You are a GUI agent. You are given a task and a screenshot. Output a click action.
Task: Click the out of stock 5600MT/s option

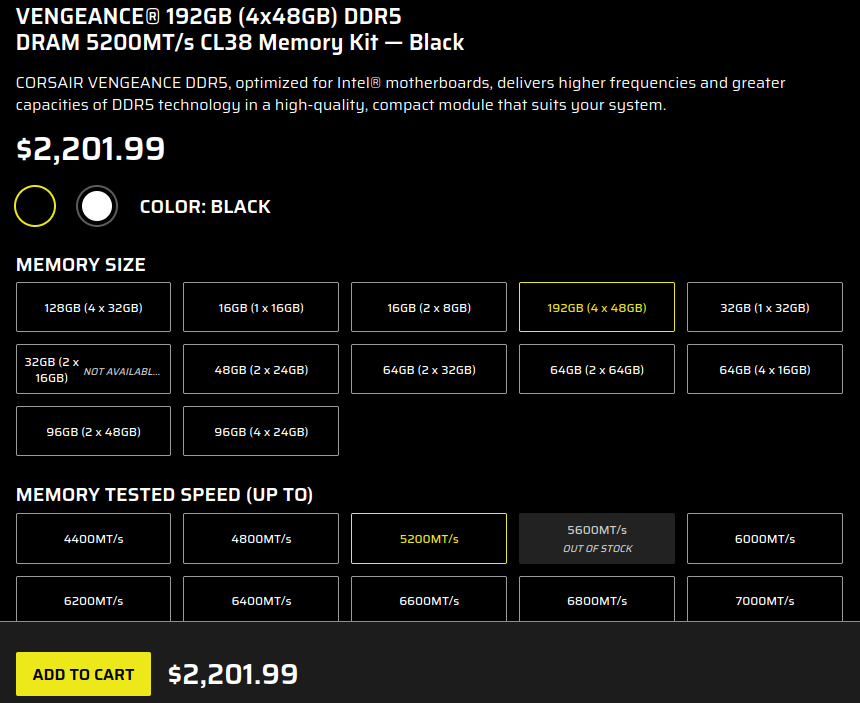pos(597,539)
